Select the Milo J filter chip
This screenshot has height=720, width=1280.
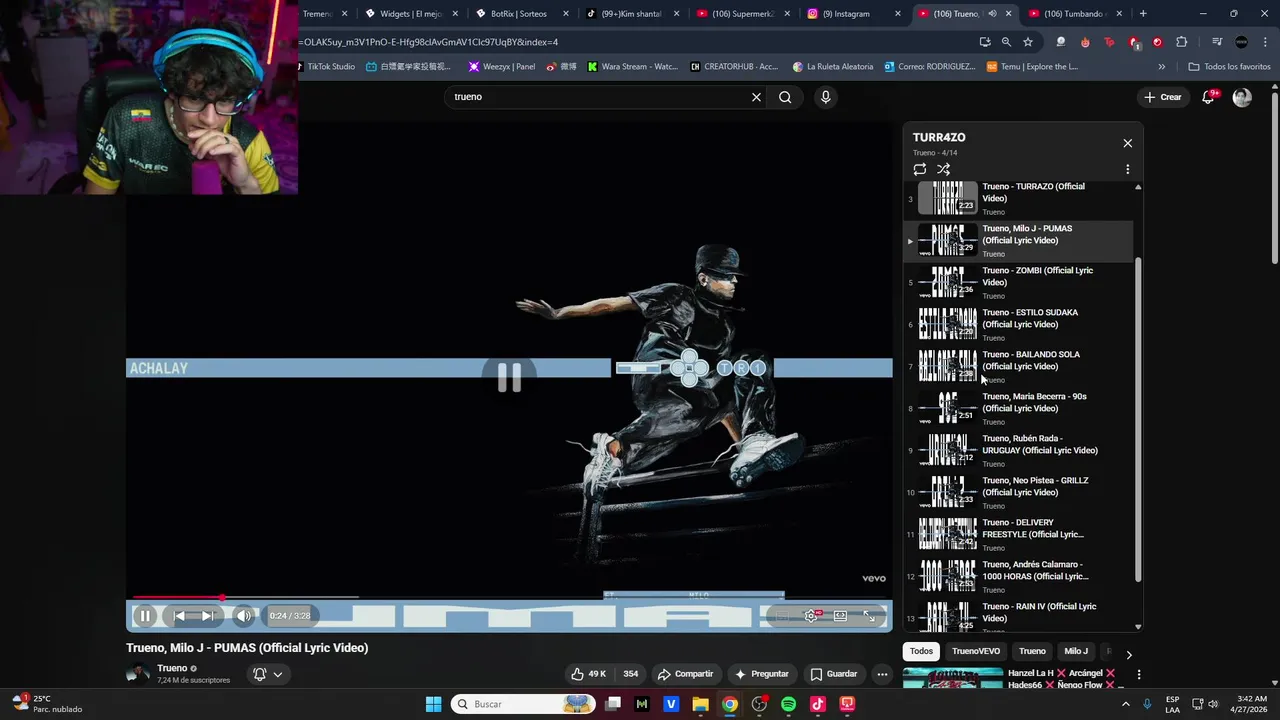(1076, 651)
